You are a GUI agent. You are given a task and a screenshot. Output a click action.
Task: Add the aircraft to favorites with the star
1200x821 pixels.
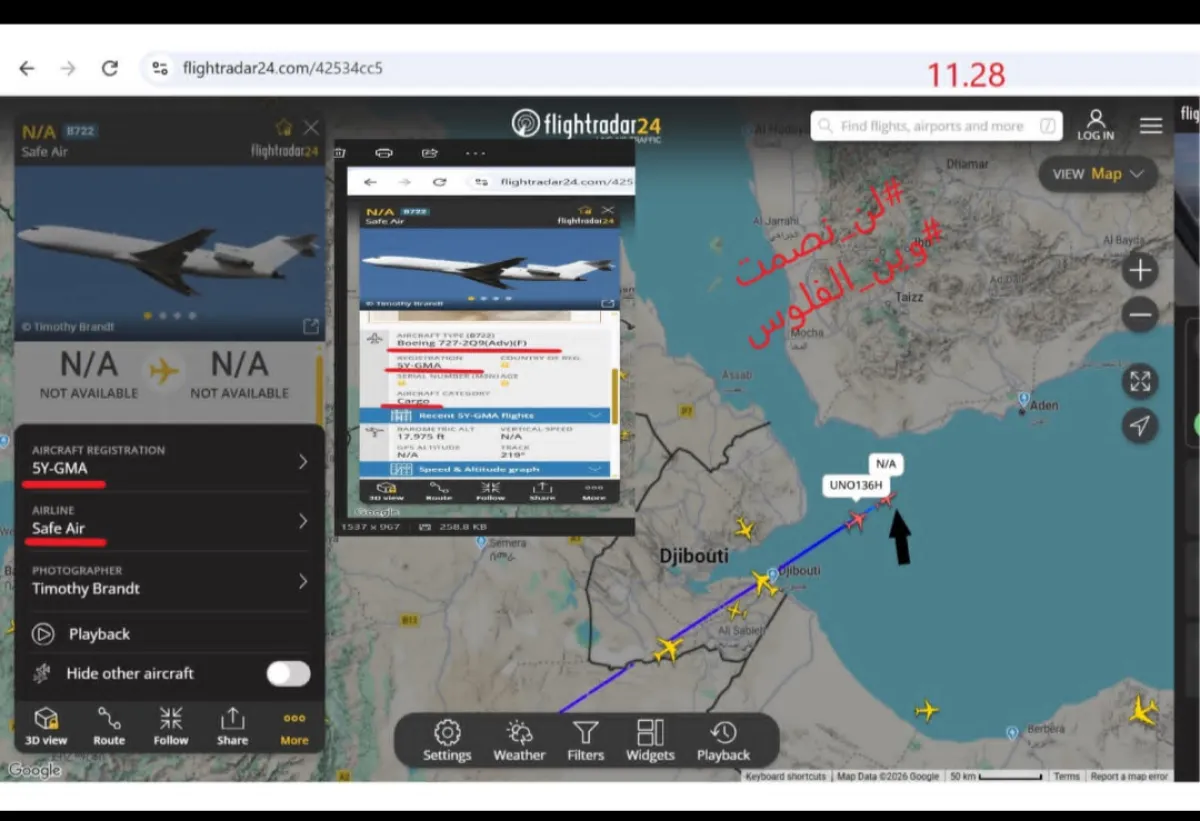[x=284, y=128]
